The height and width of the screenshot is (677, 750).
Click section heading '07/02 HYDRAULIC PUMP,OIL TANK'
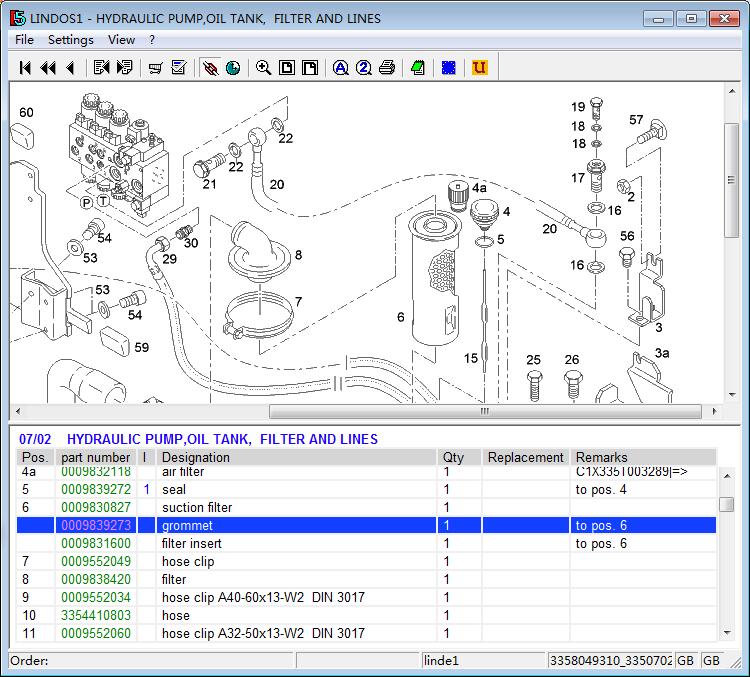(x=198, y=439)
